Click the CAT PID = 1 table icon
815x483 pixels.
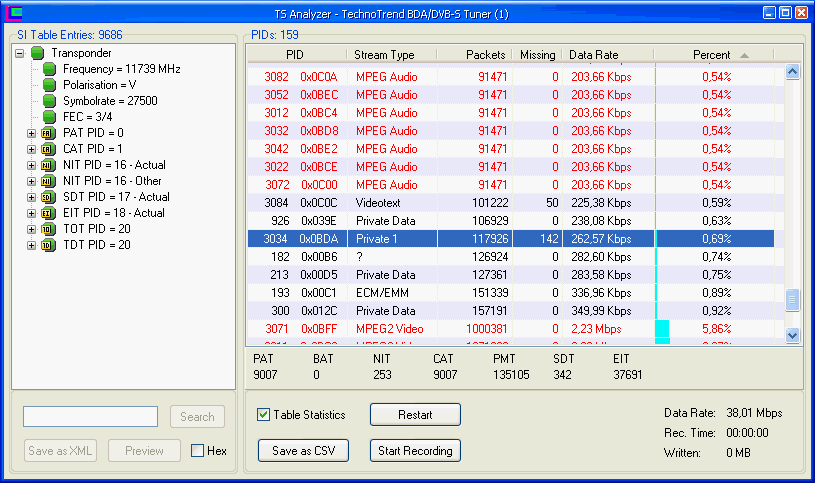[47, 149]
